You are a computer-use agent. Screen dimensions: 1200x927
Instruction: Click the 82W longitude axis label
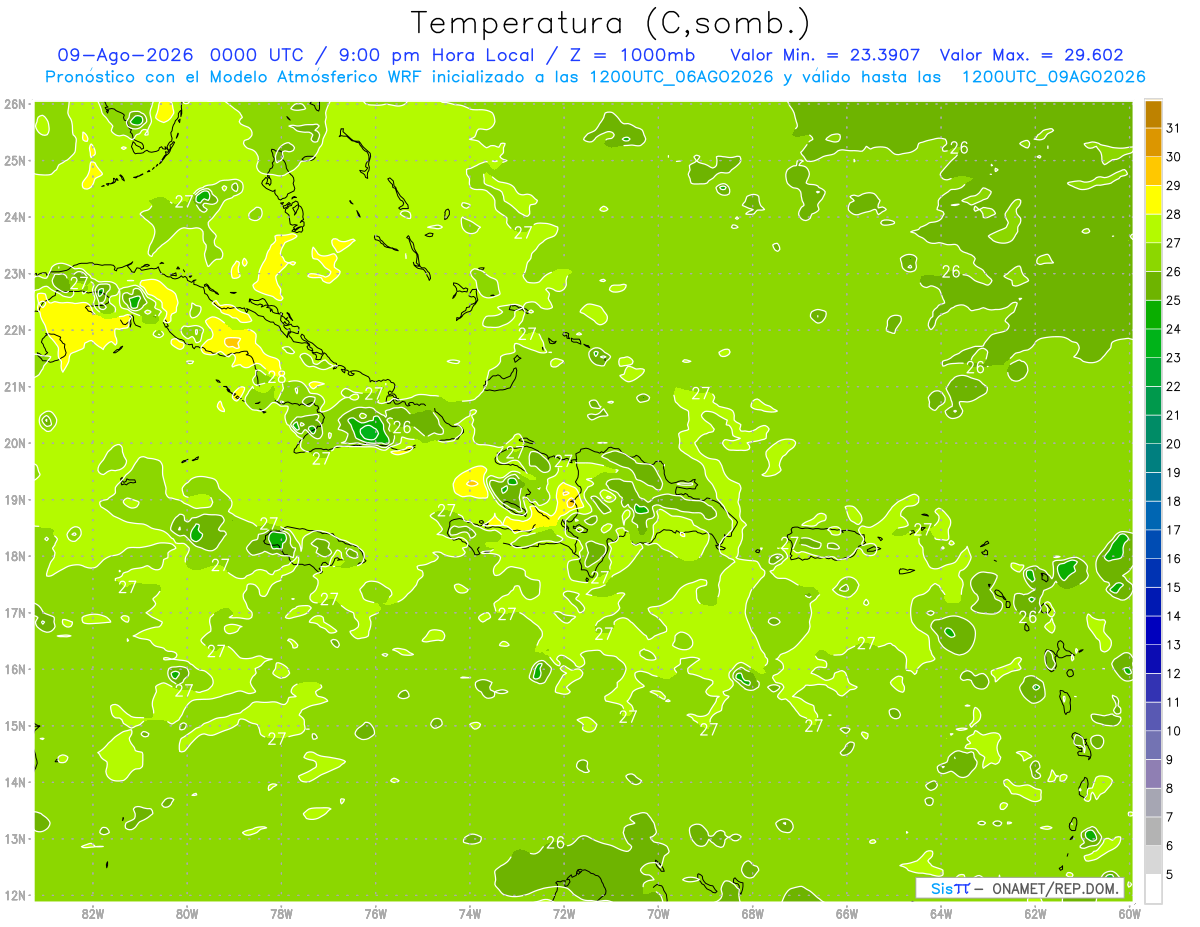pos(93,913)
